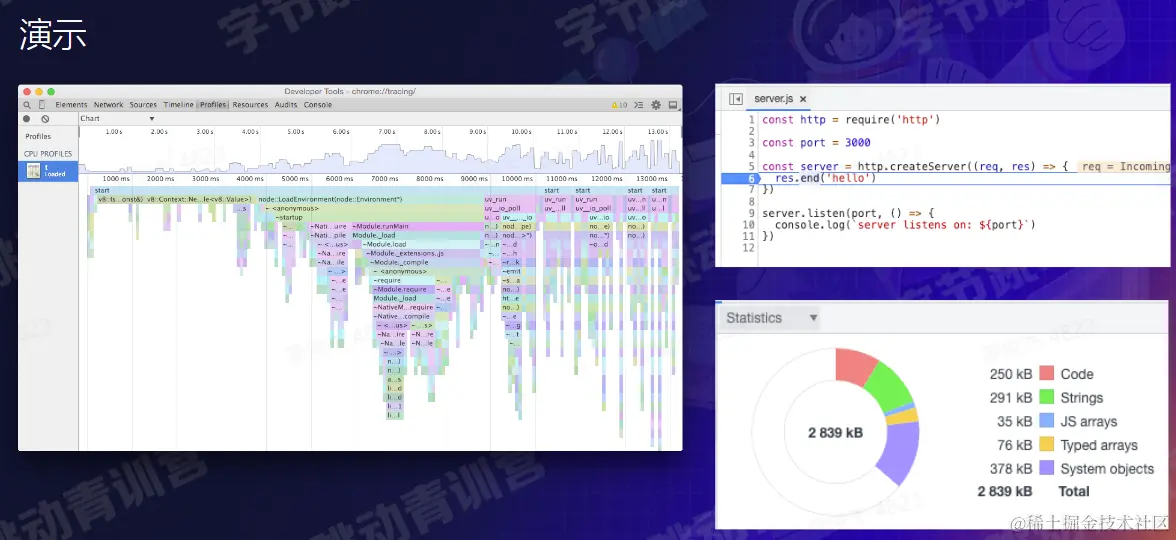Click the 7.00 s overview timeline marker
The width and height of the screenshot is (1176, 540).
[x=386, y=132]
